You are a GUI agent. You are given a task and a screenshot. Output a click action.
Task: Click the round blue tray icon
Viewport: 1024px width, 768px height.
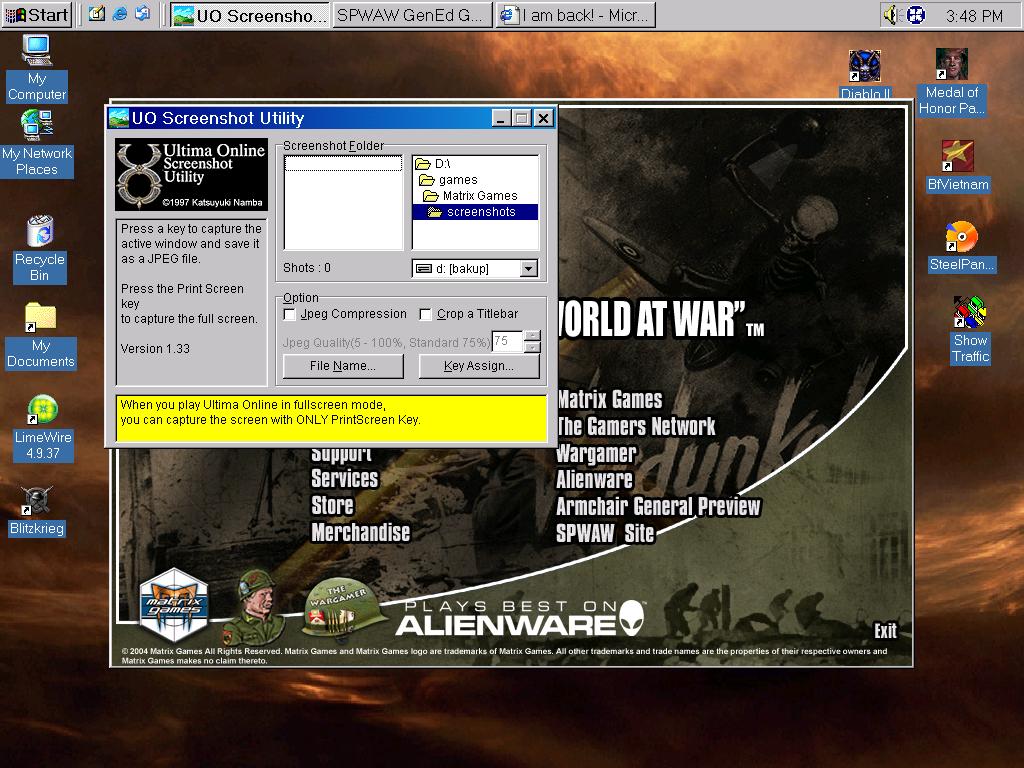[x=916, y=14]
